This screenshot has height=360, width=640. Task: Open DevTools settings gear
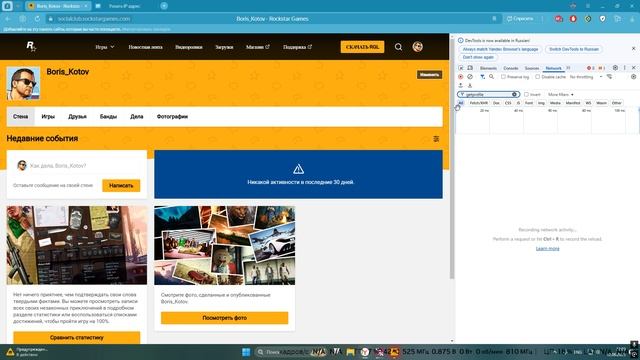pos(615,68)
